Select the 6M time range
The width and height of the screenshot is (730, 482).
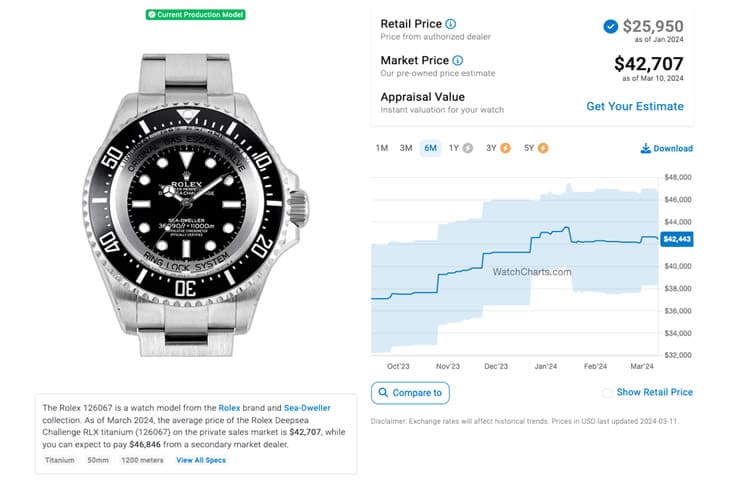[x=430, y=148]
